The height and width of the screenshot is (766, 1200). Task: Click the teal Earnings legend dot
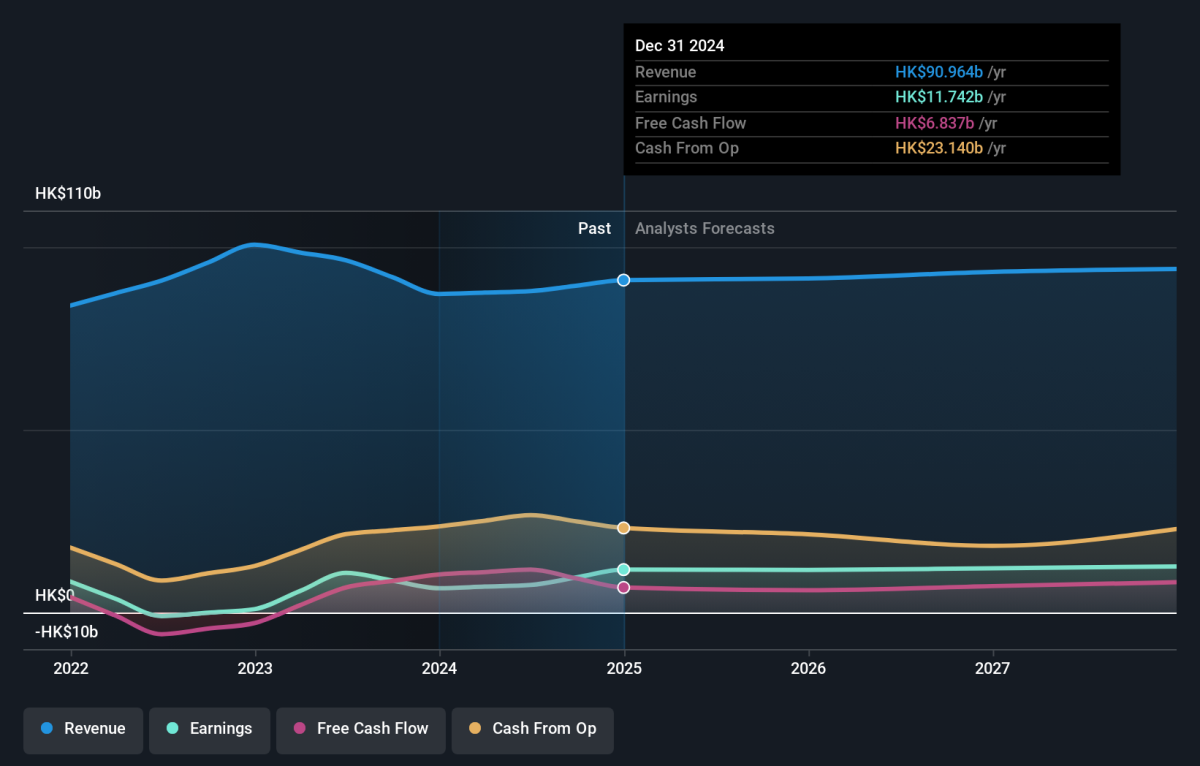tap(172, 729)
